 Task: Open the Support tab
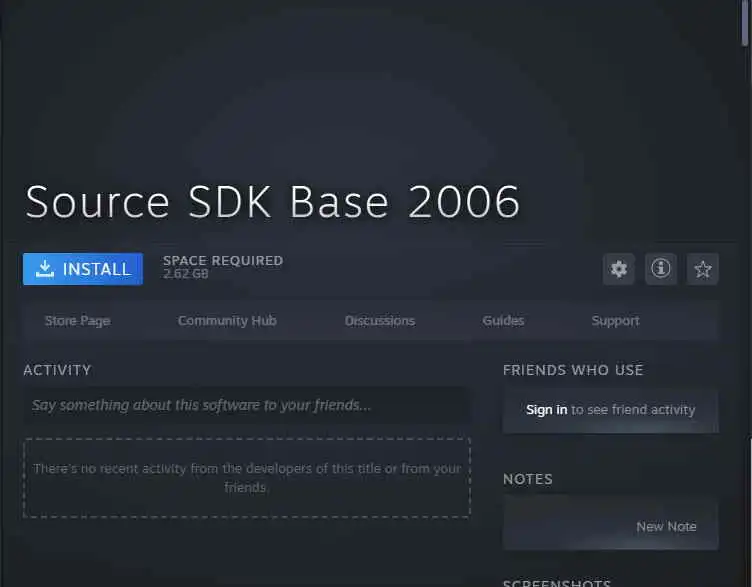click(x=615, y=321)
